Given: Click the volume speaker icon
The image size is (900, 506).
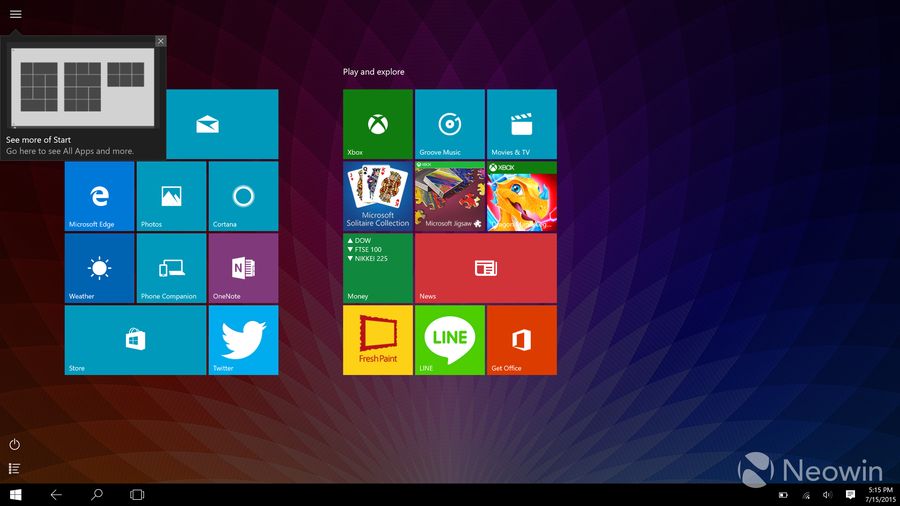Looking at the screenshot, I should tap(827, 495).
